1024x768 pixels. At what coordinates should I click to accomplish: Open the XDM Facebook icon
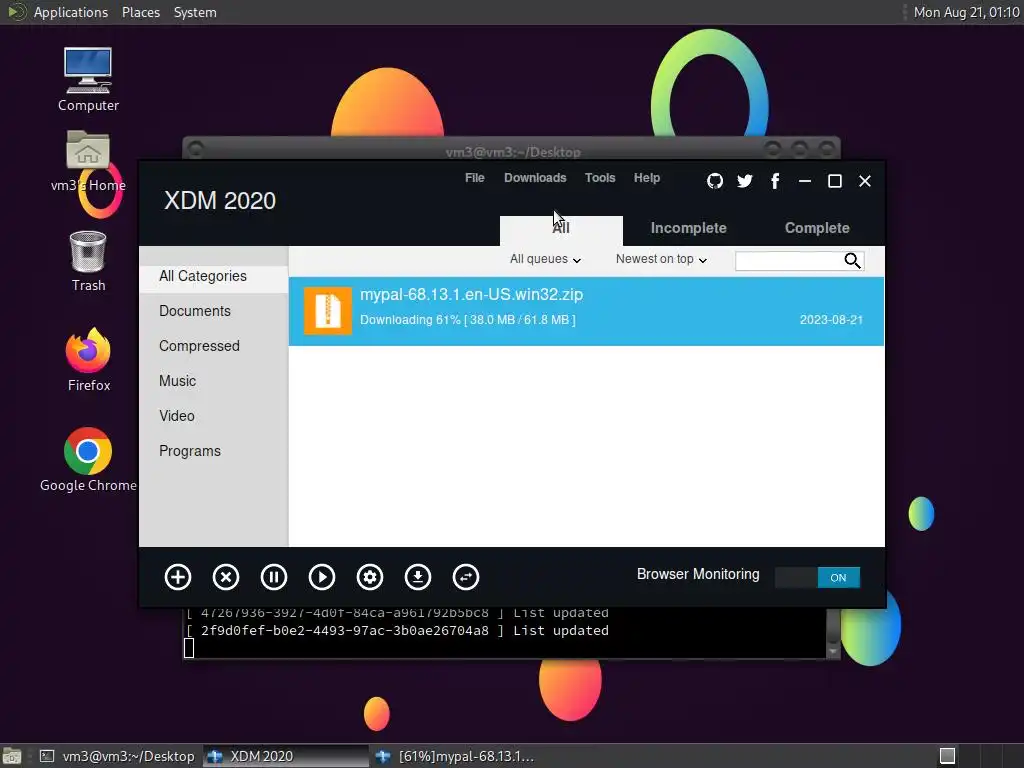775,181
